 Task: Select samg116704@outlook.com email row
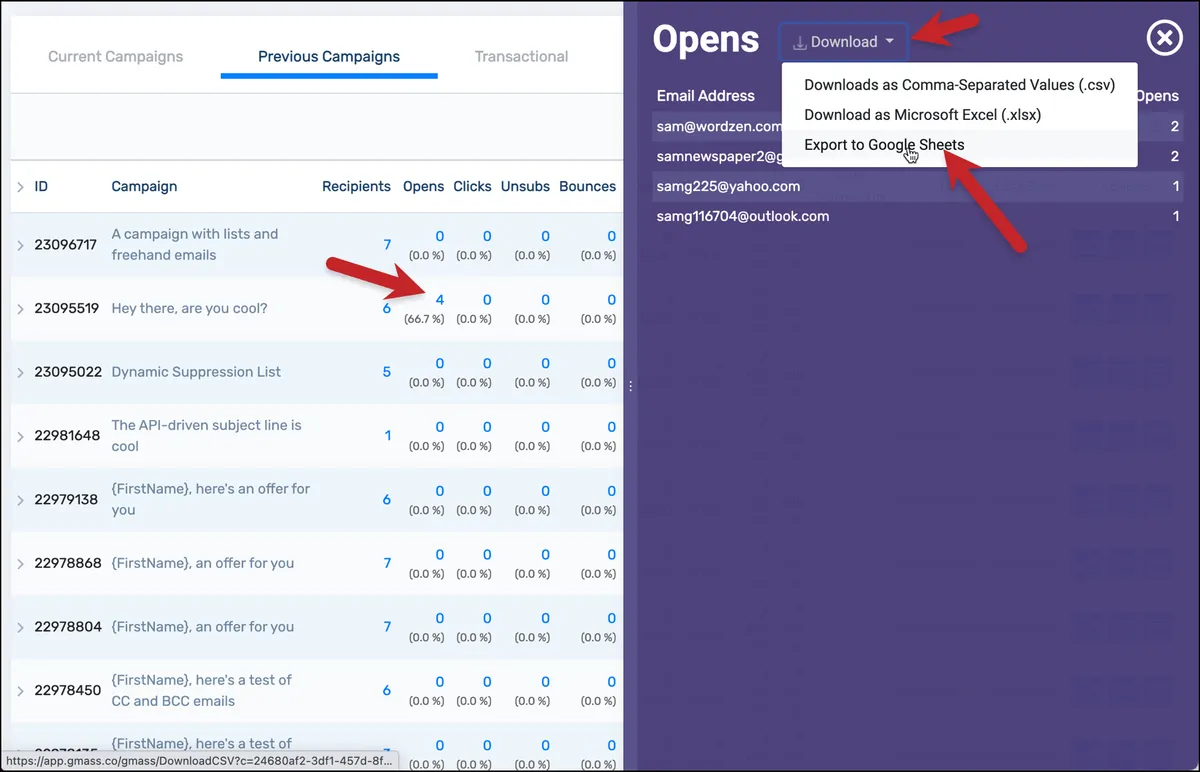918,216
